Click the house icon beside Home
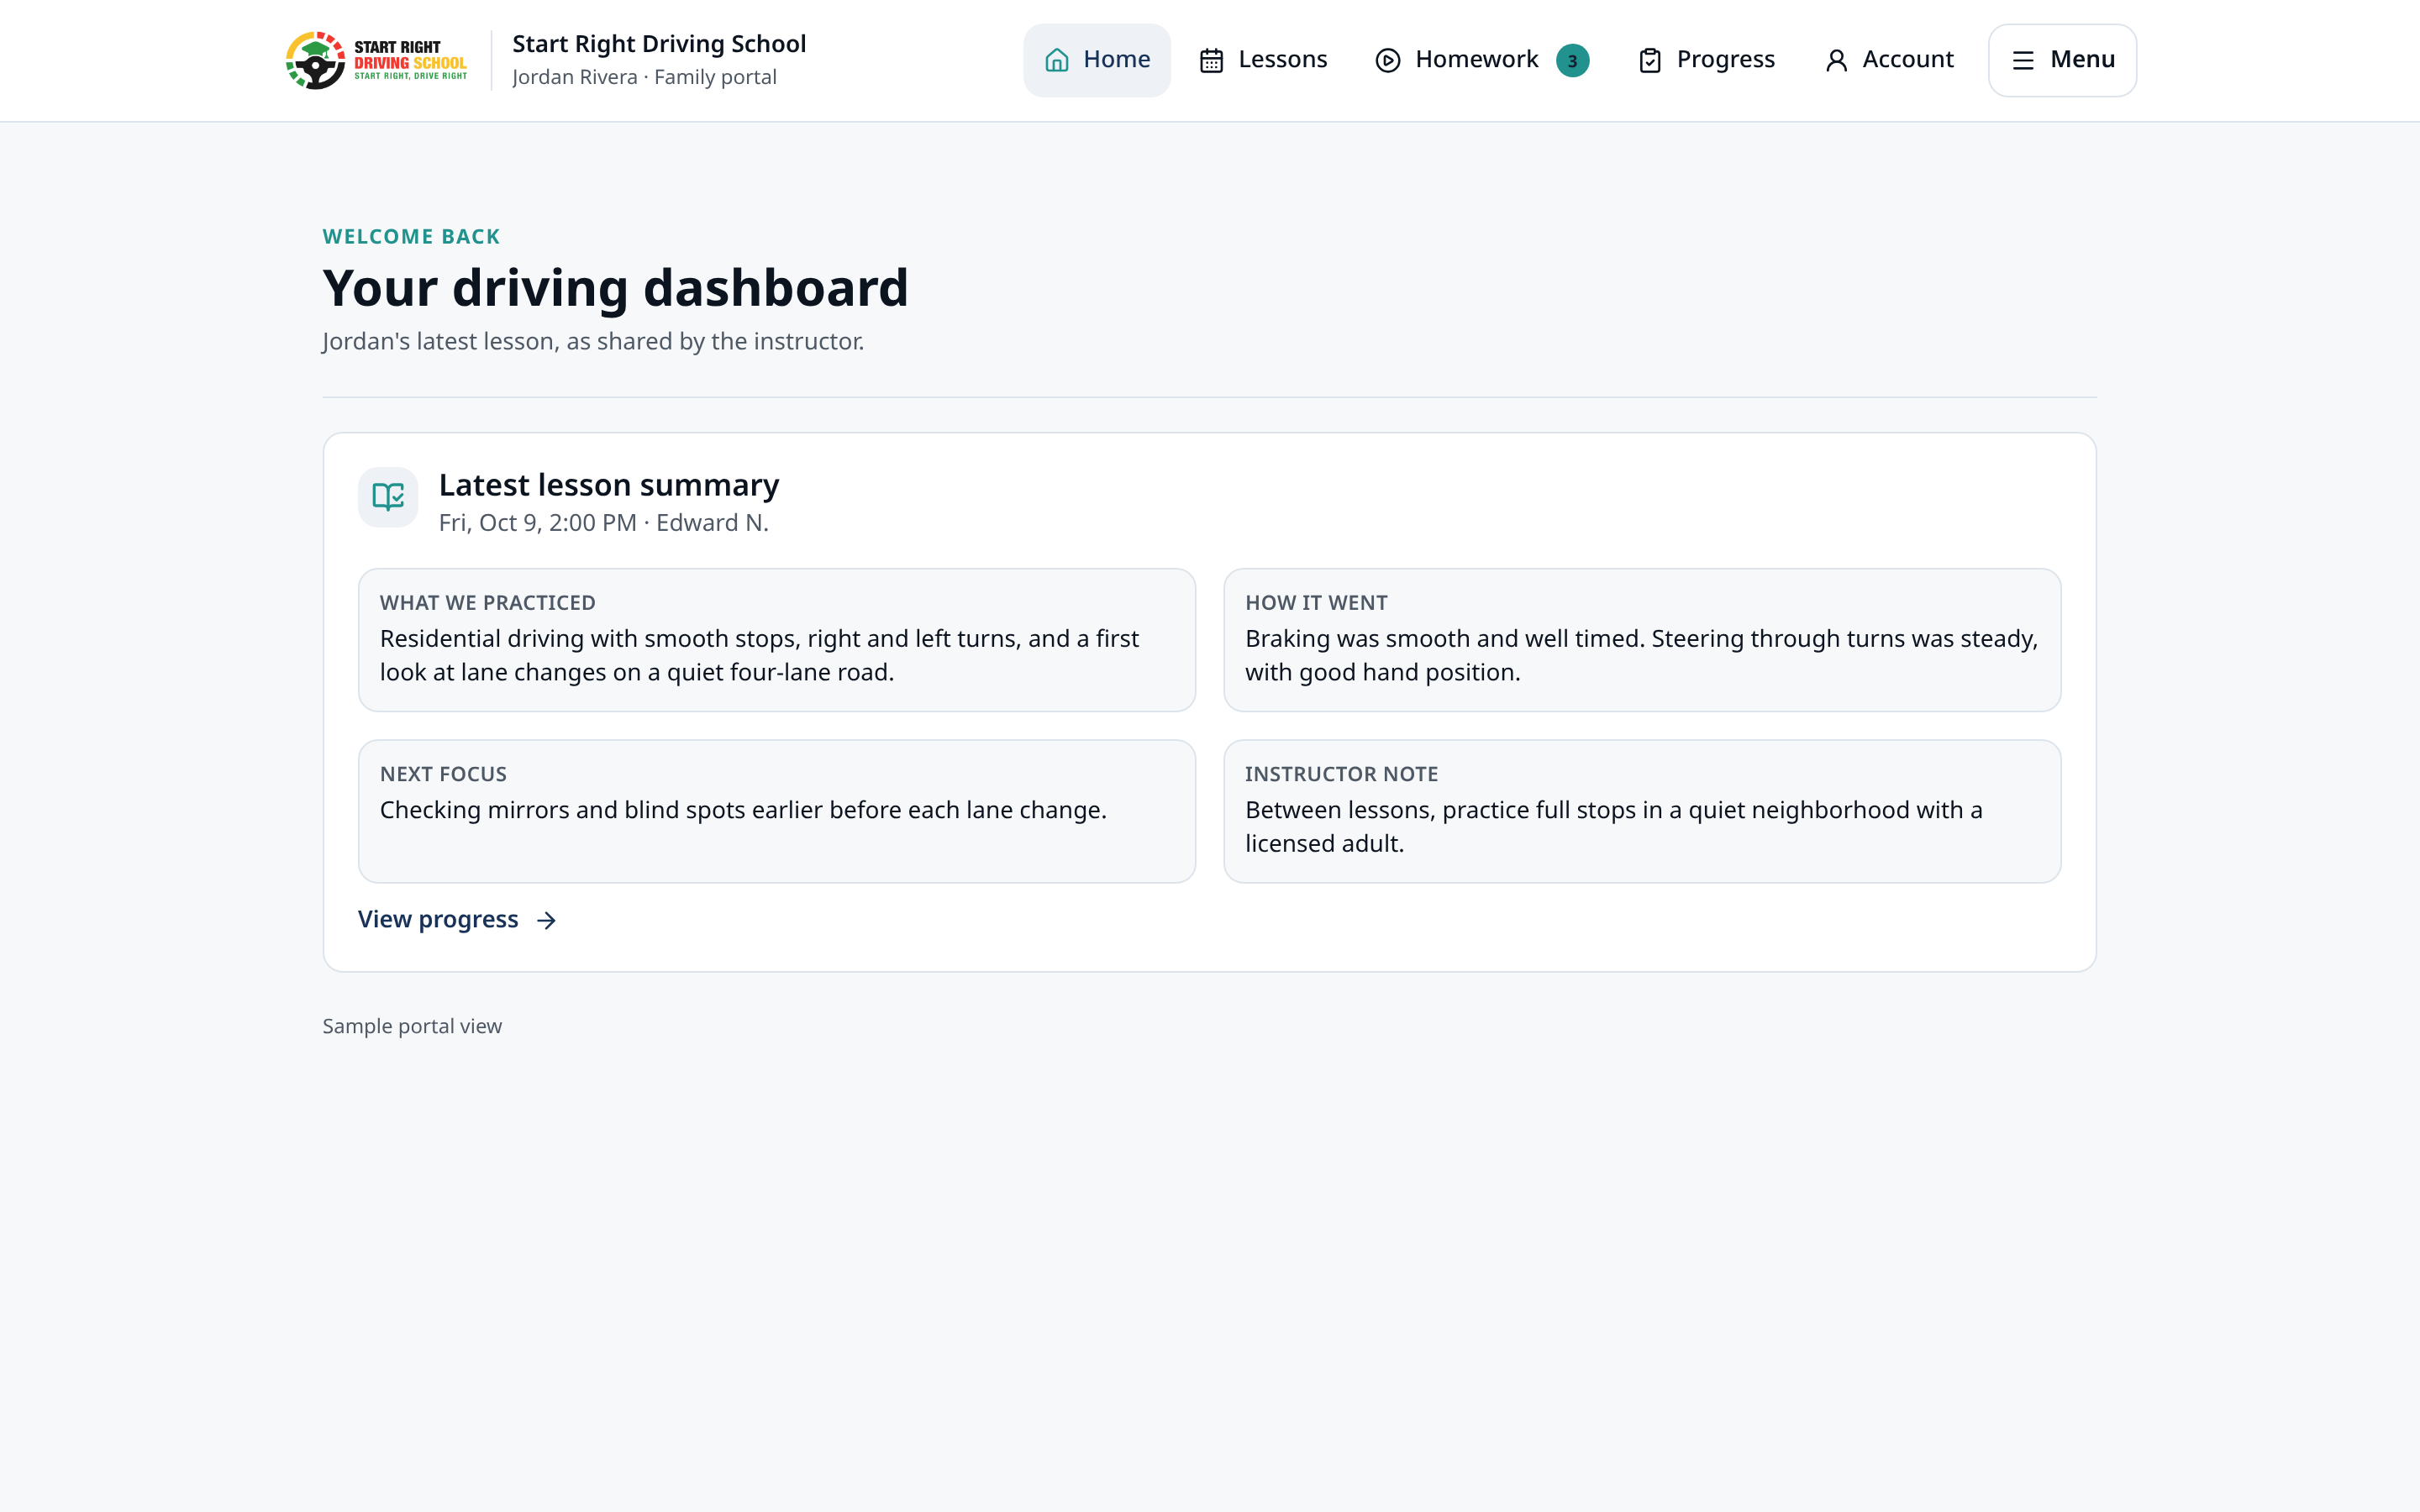The height and width of the screenshot is (1512, 2420). 1057,60
